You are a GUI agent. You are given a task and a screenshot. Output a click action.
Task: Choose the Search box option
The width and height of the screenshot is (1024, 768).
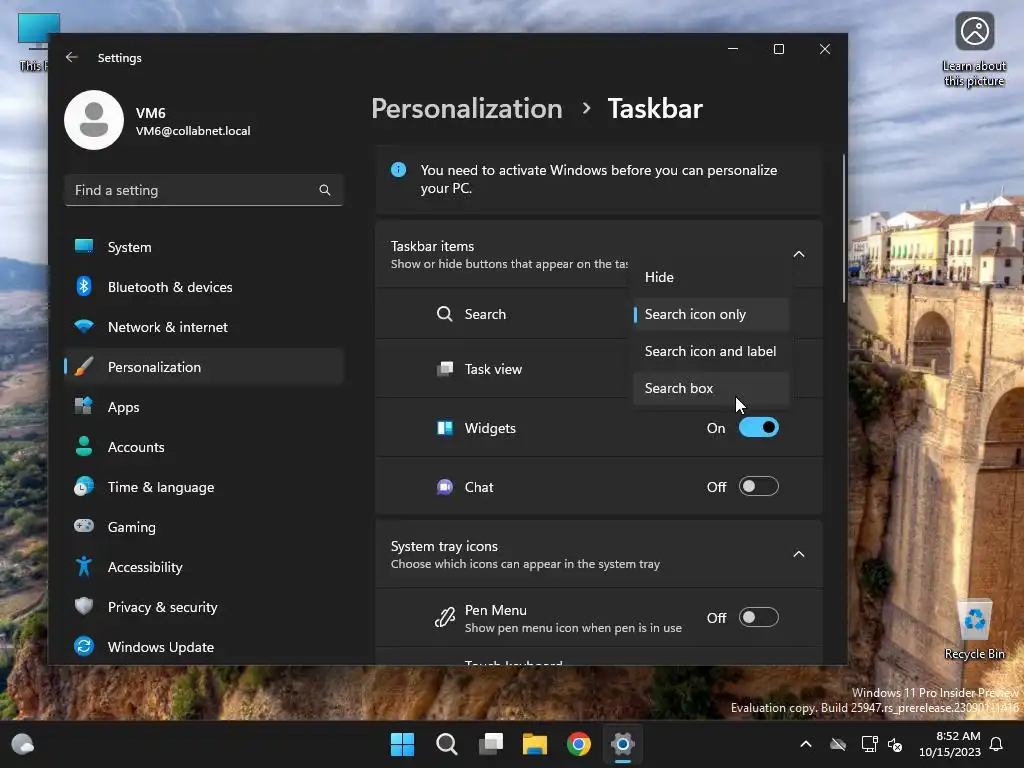click(x=711, y=388)
